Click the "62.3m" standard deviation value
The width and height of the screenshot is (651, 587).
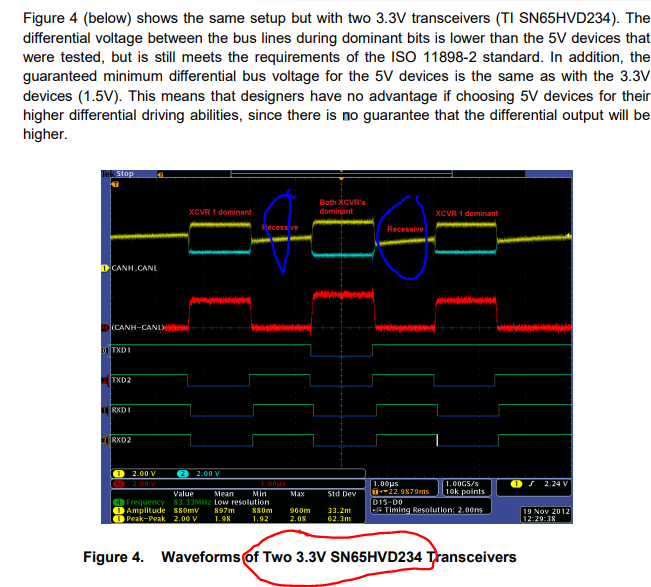point(339,519)
